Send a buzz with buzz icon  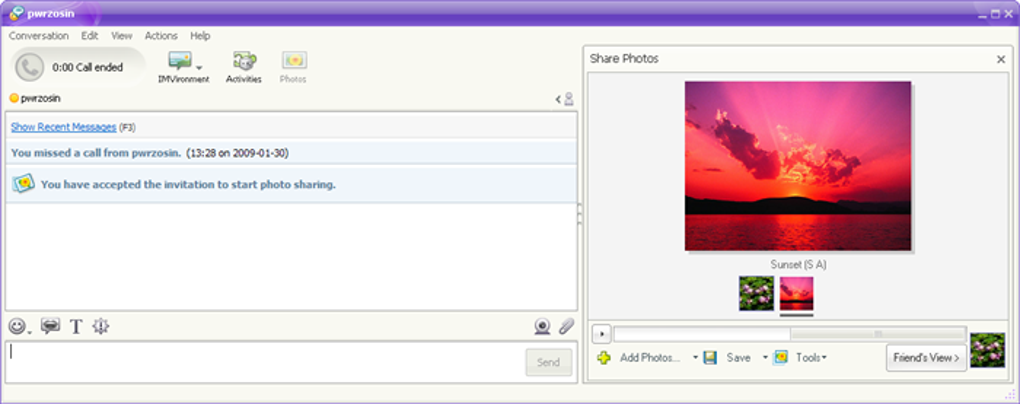pos(101,327)
